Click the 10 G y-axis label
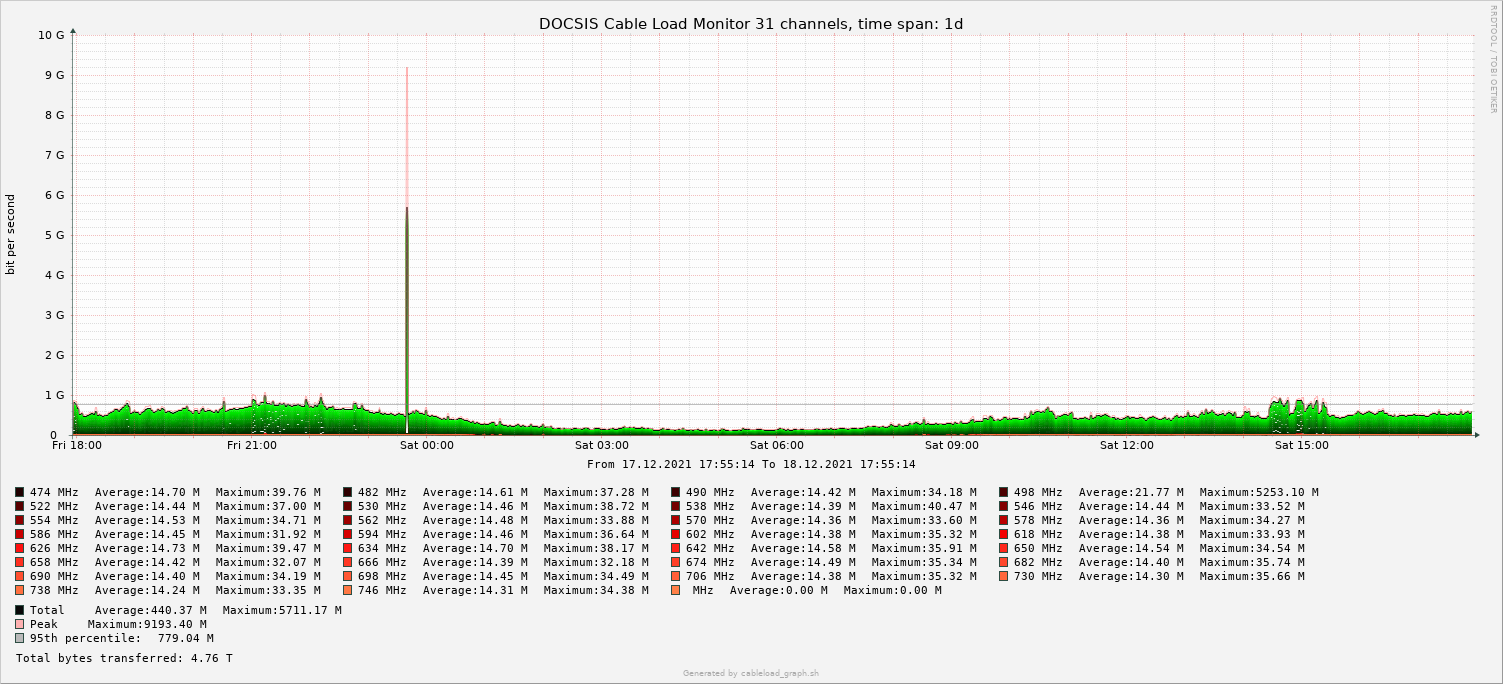Image resolution: width=1503 pixels, height=684 pixels. click(x=51, y=35)
